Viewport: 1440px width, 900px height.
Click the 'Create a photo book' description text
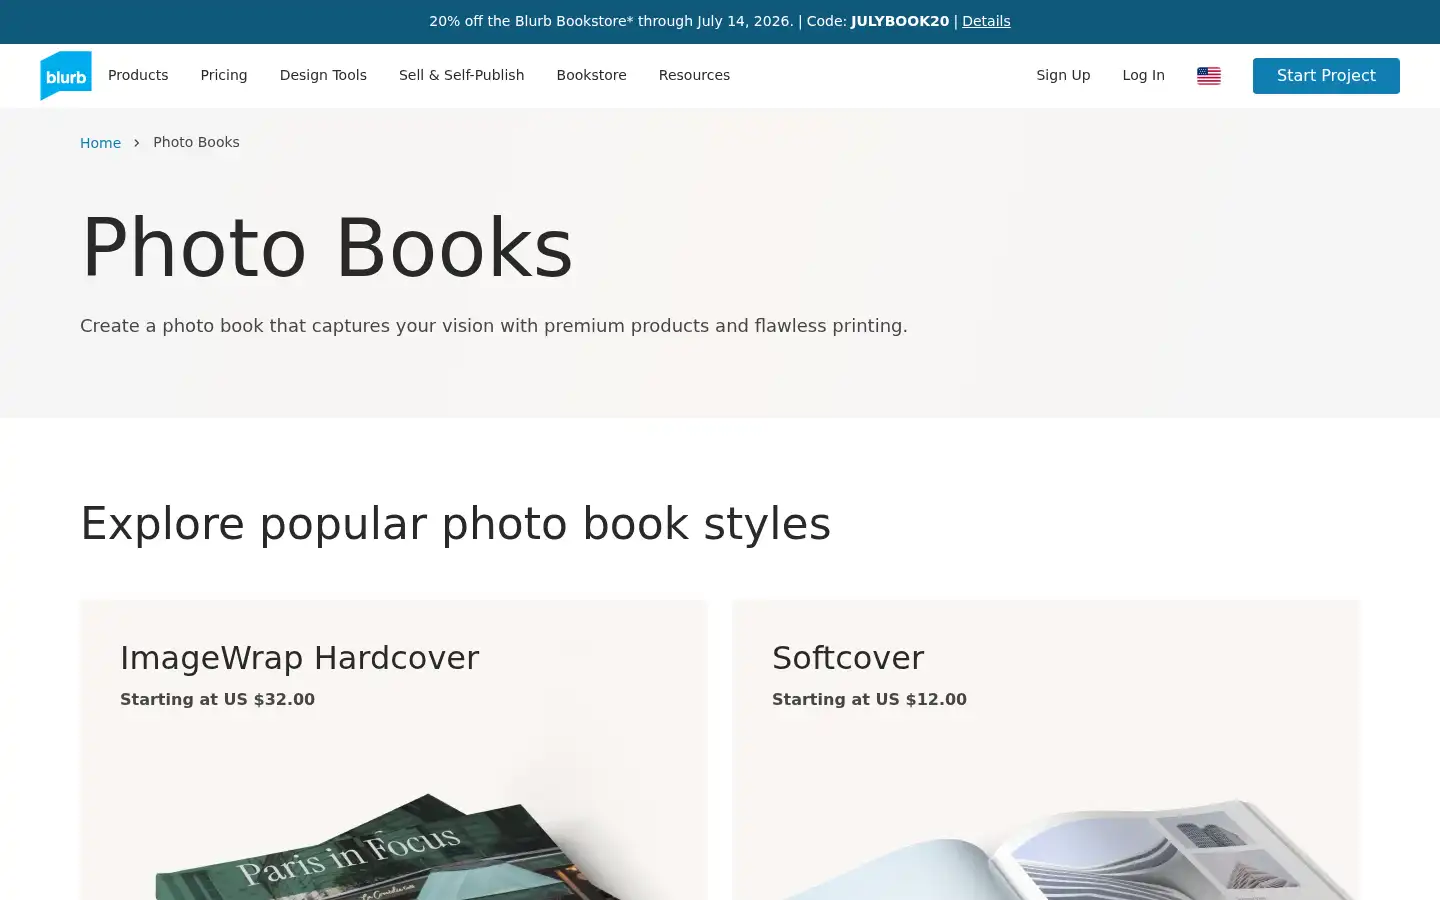(494, 326)
